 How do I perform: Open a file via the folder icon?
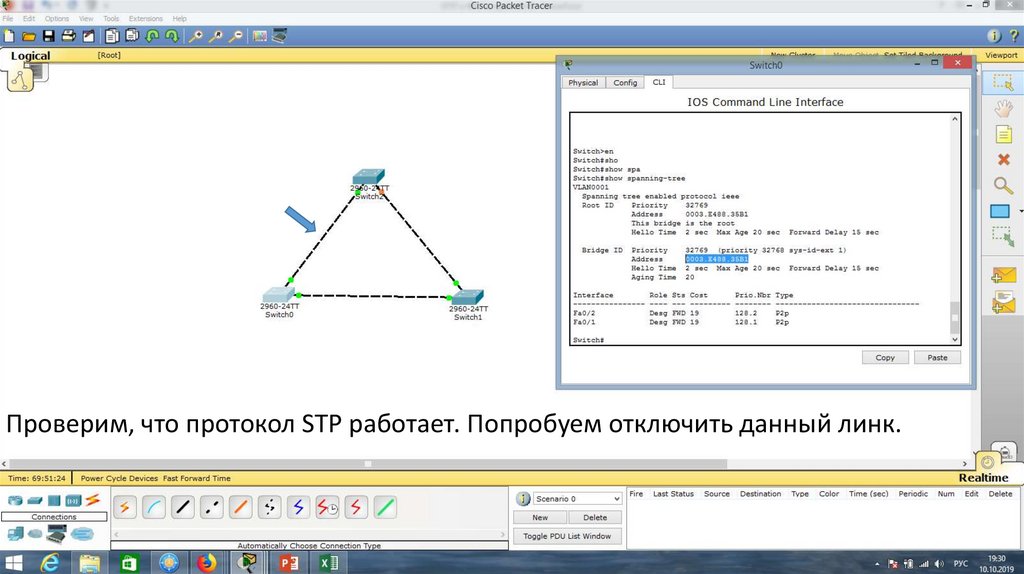pos(29,36)
